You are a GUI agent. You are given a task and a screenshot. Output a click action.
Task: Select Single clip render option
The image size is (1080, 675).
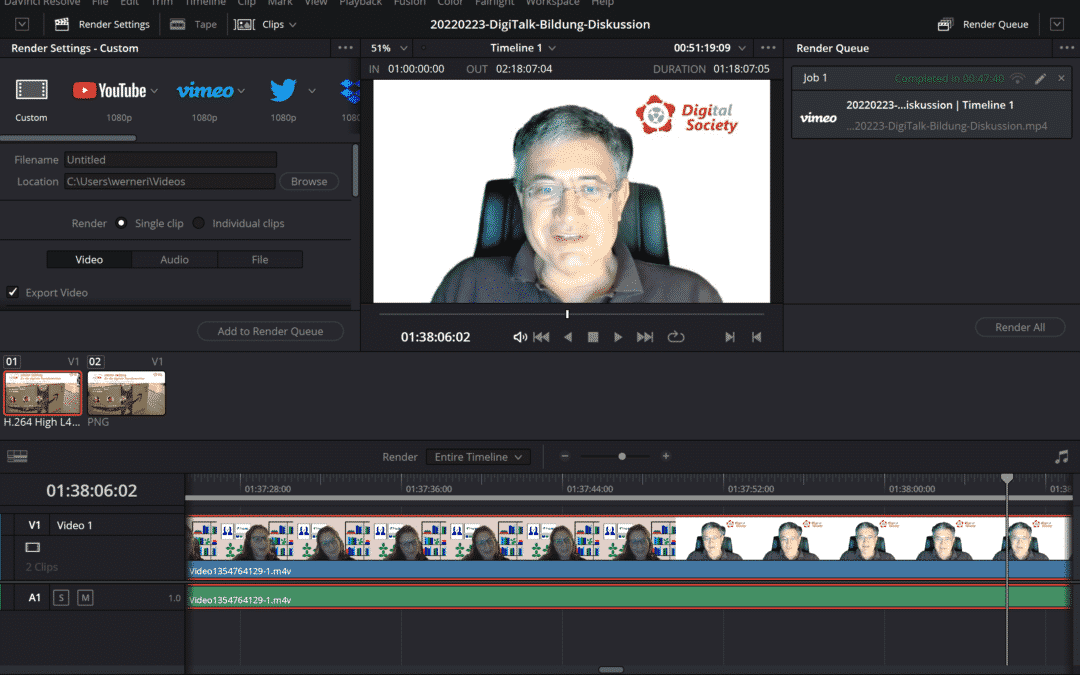[121, 222]
